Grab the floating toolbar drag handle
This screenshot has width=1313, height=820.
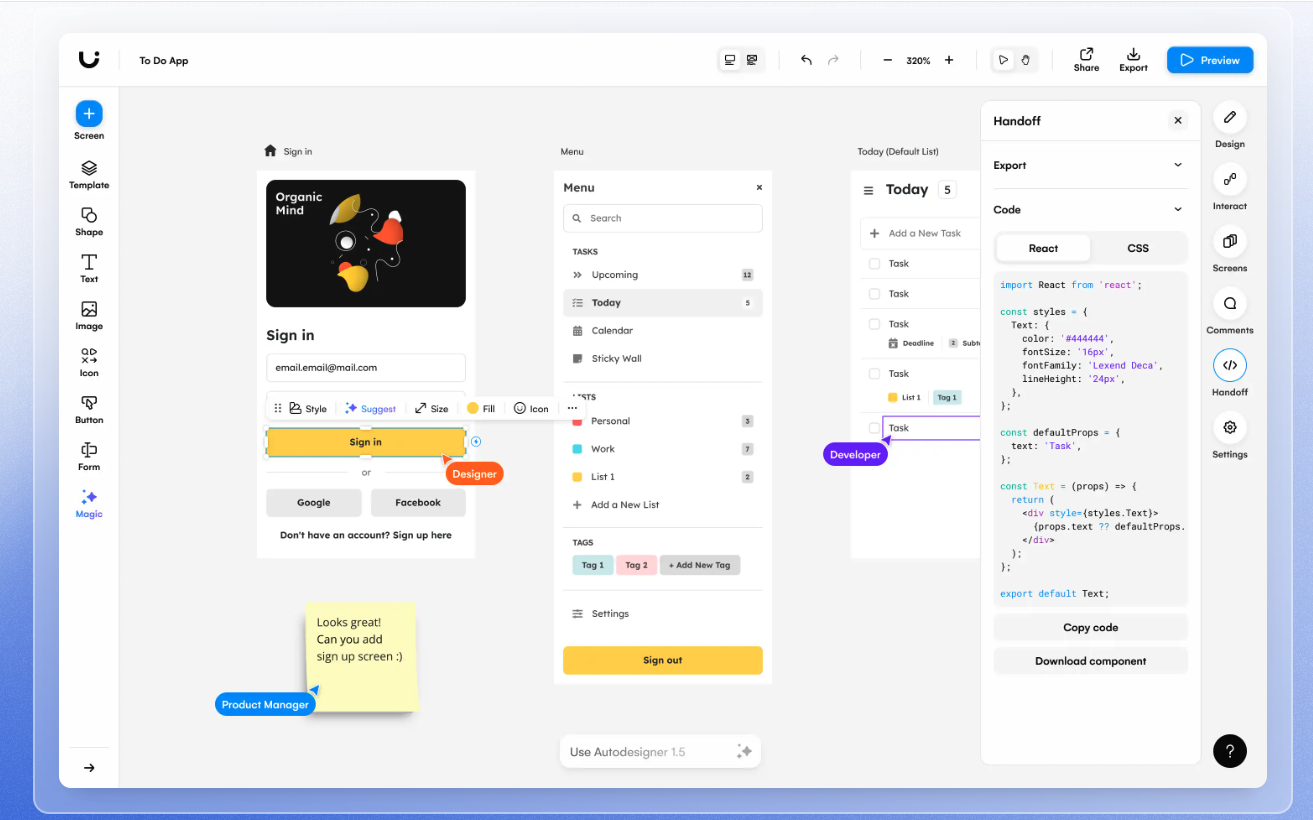click(x=278, y=408)
